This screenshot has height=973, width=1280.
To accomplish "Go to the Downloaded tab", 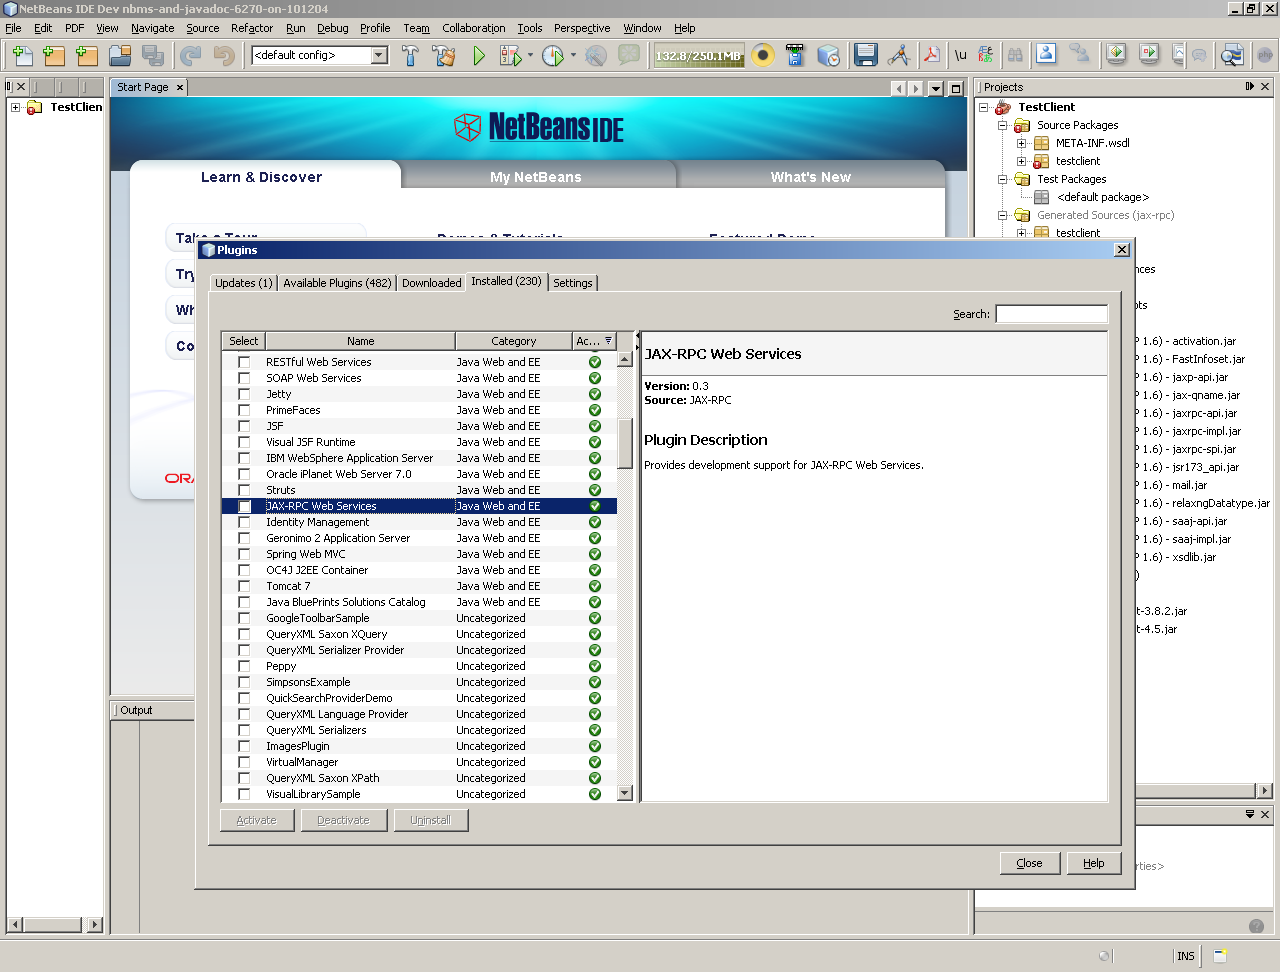I will click(432, 283).
